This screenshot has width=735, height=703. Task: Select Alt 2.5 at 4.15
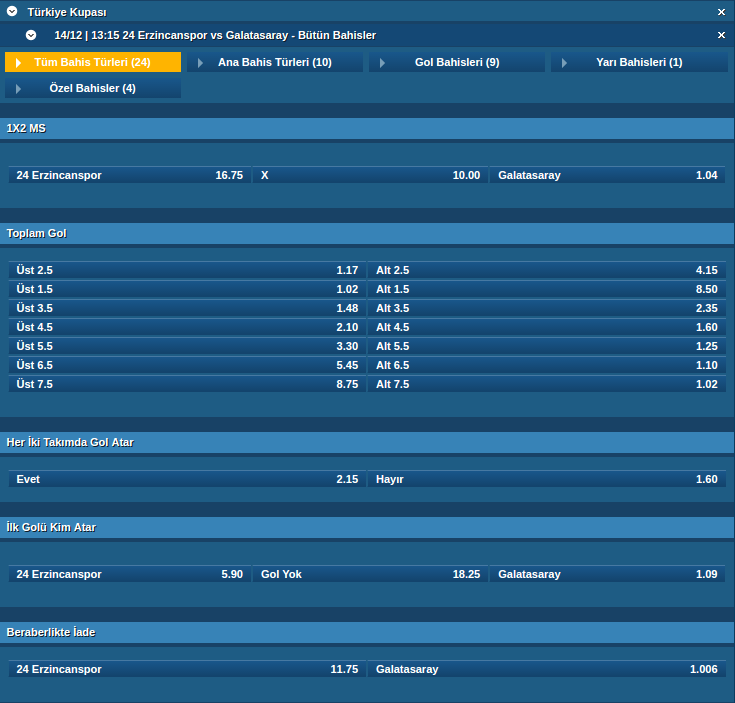point(547,270)
